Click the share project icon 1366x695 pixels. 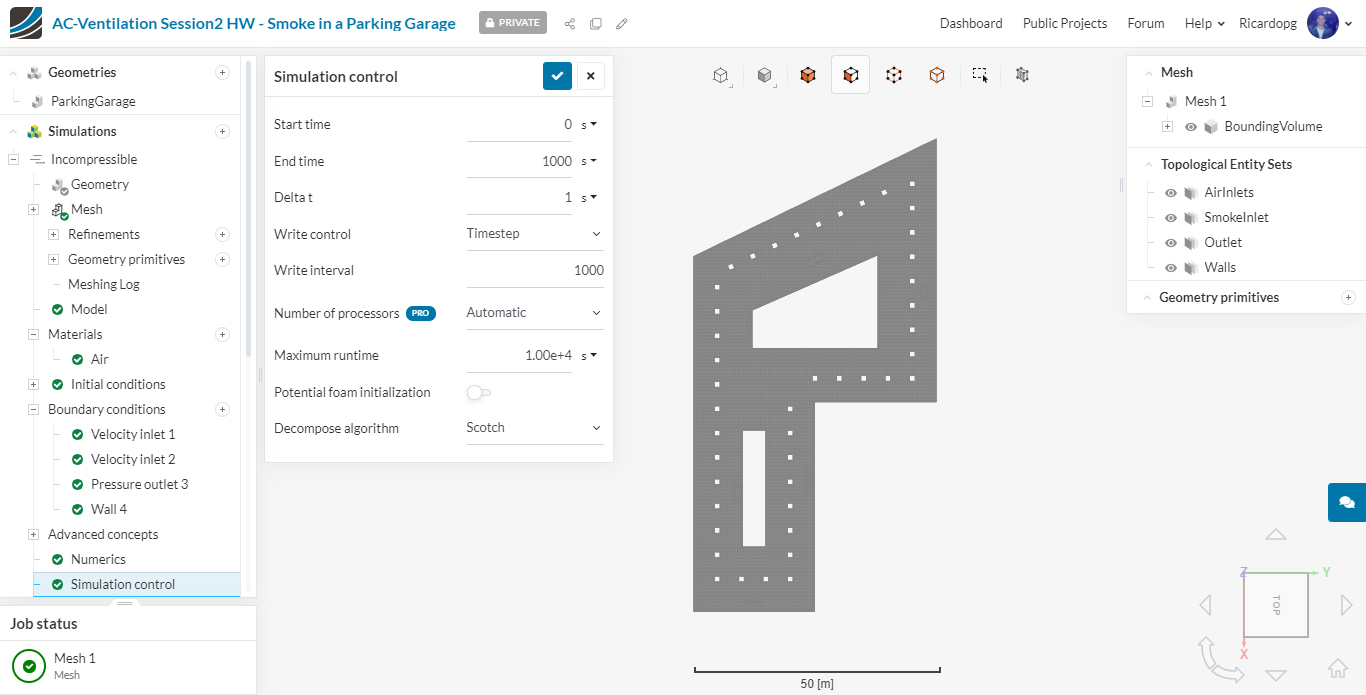570,23
